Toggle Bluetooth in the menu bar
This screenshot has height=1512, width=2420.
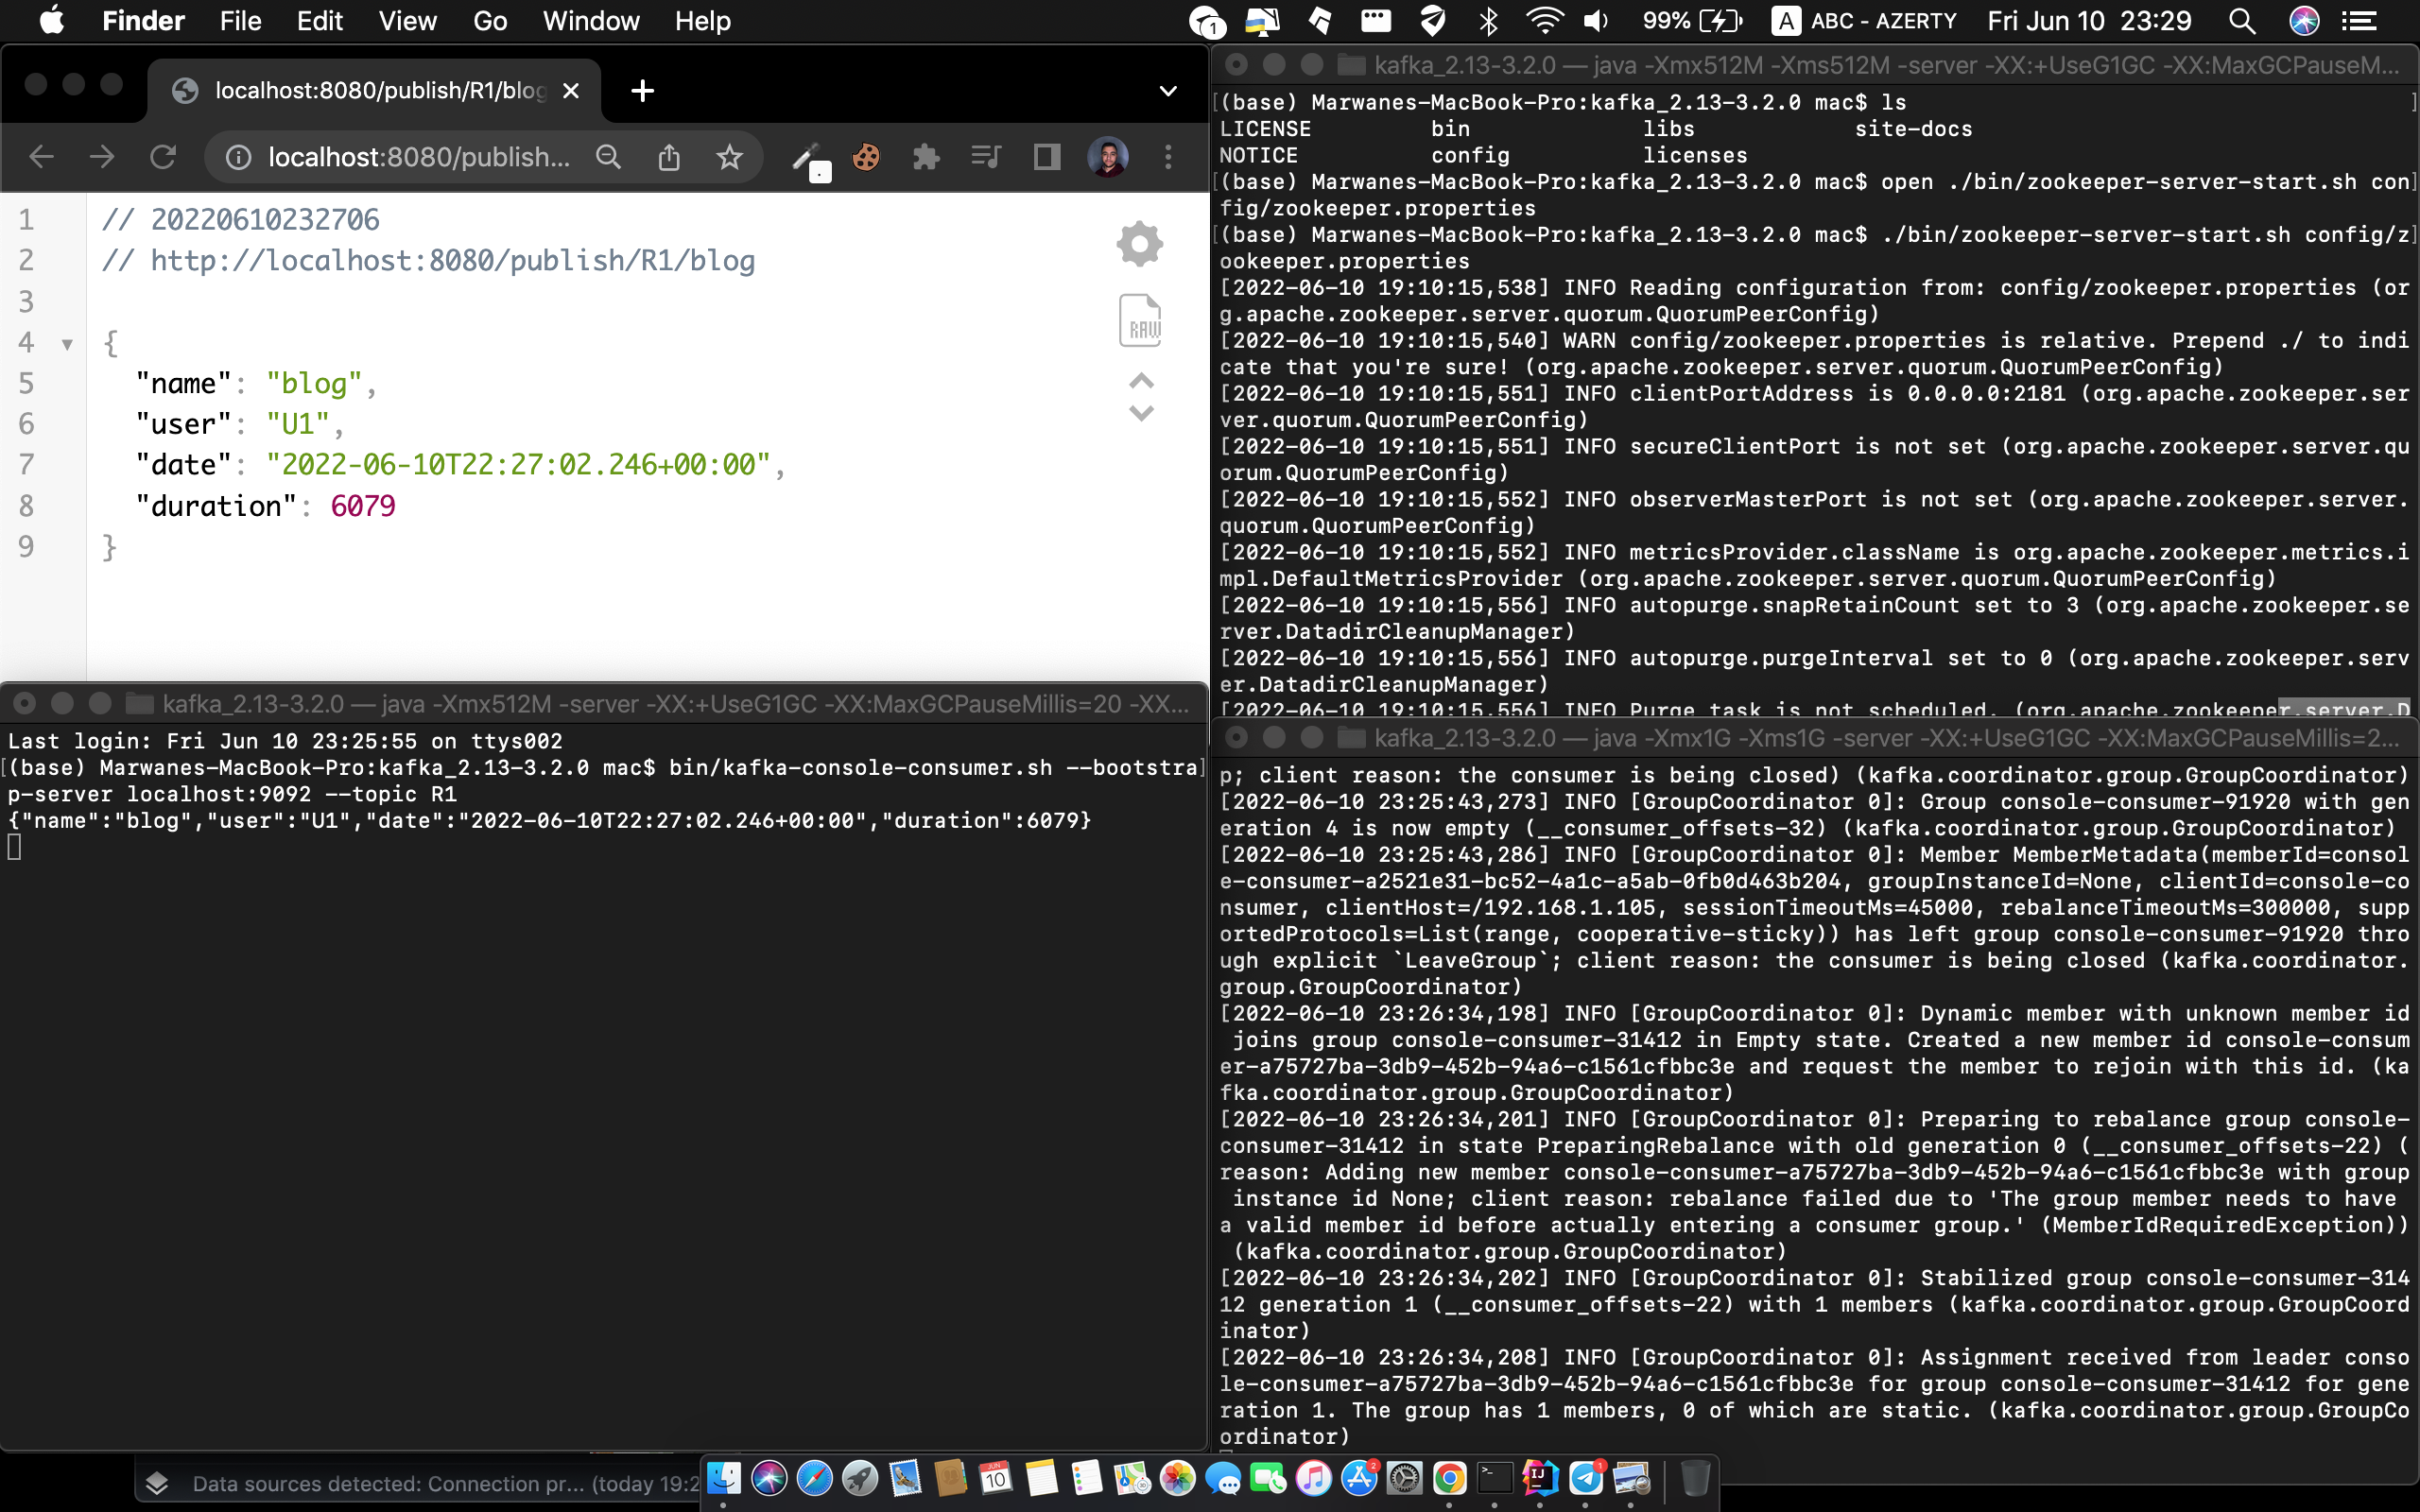[x=1489, y=21]
